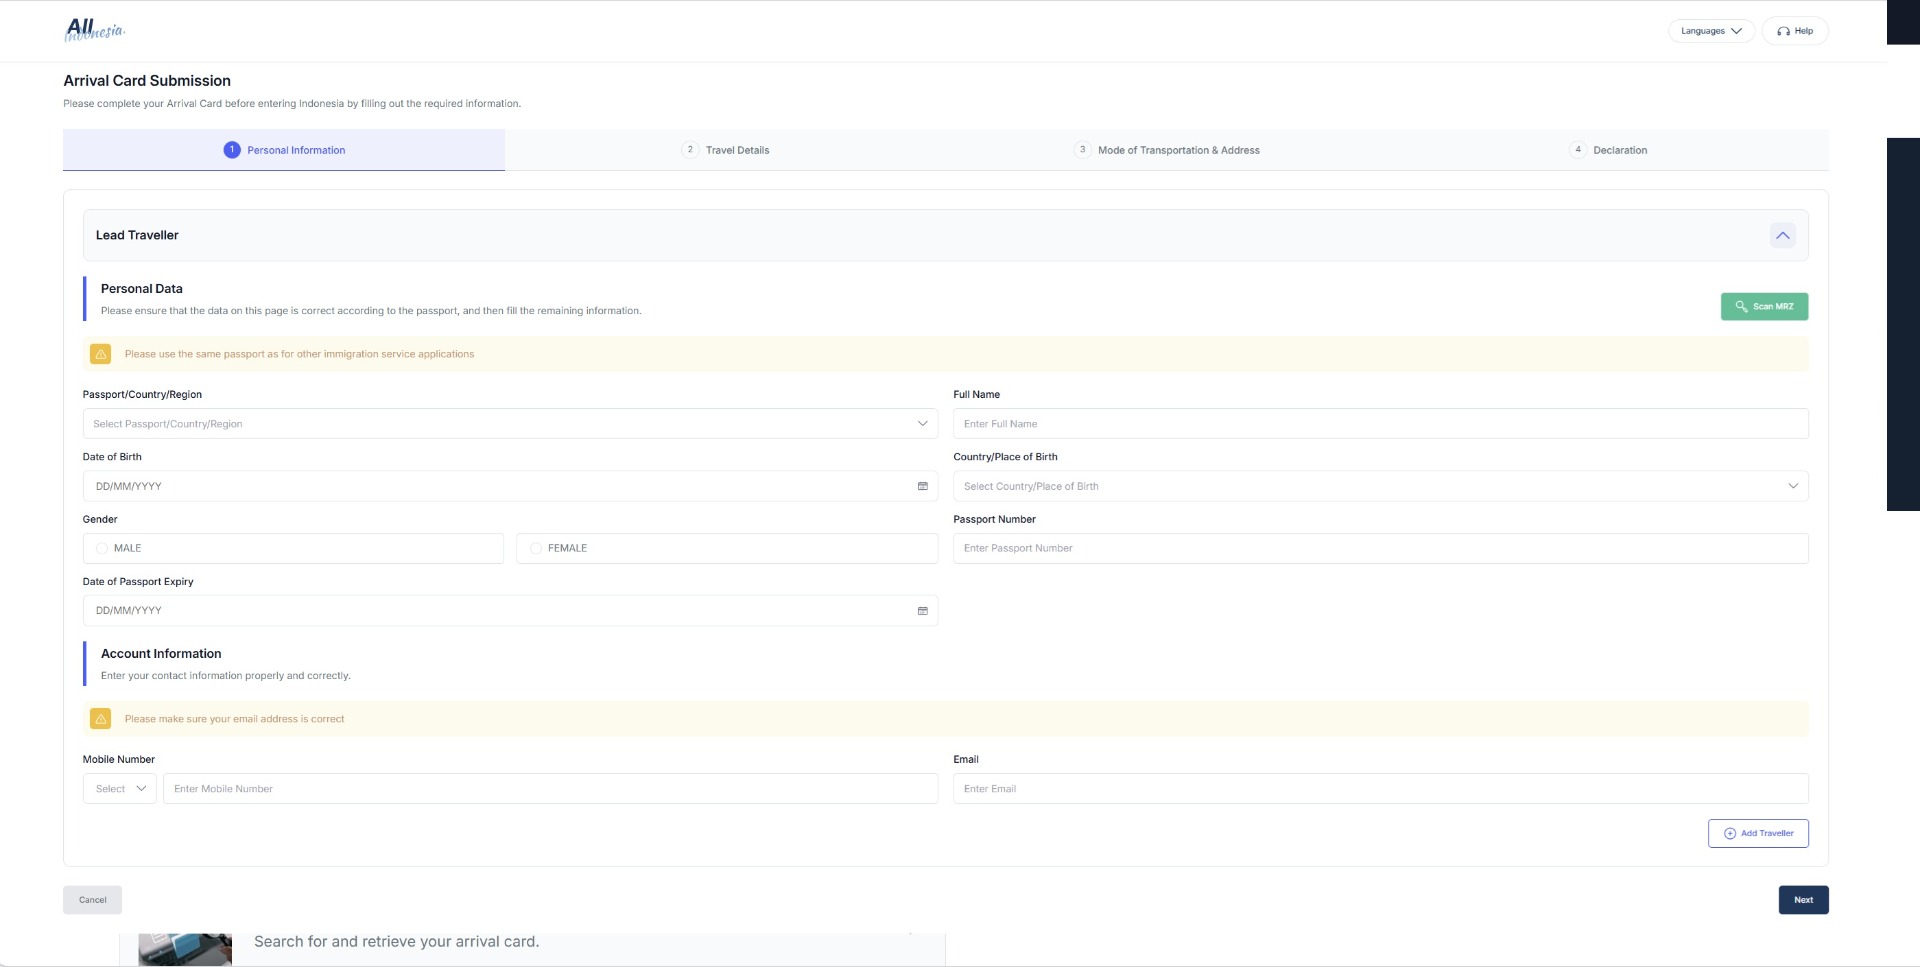Click warning icon beside email notice
This screenshot has height=967, width=1920.
coord(101,719)
